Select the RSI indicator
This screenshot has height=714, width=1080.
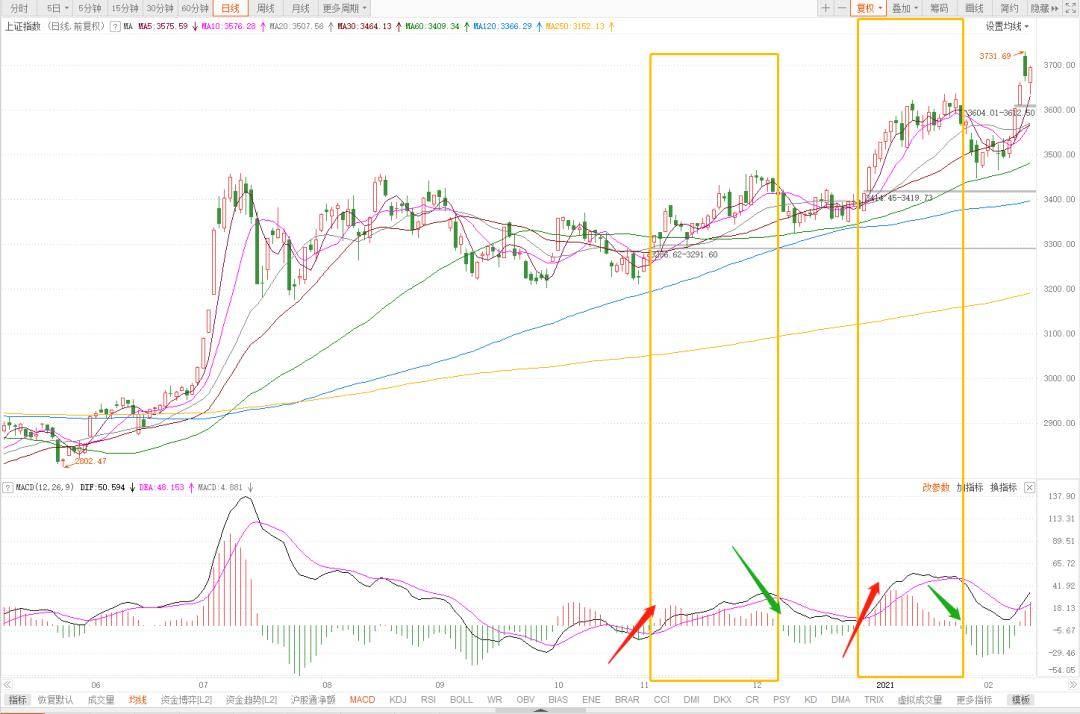[x=428, y=700]
